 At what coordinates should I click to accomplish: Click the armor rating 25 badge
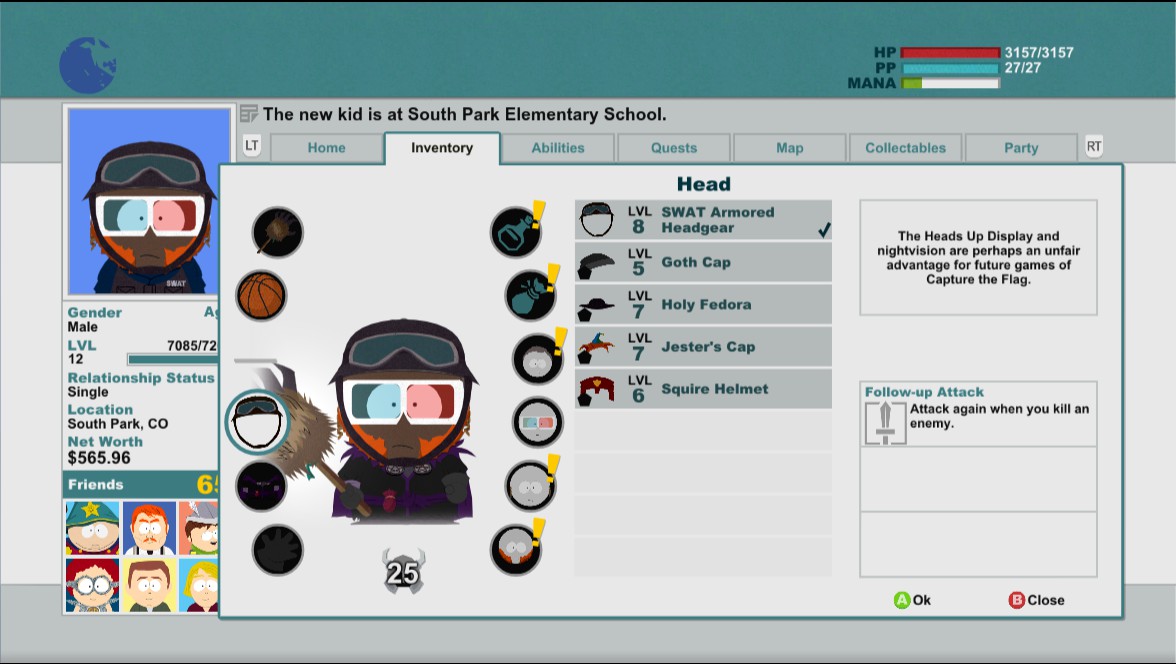[402, 572]
